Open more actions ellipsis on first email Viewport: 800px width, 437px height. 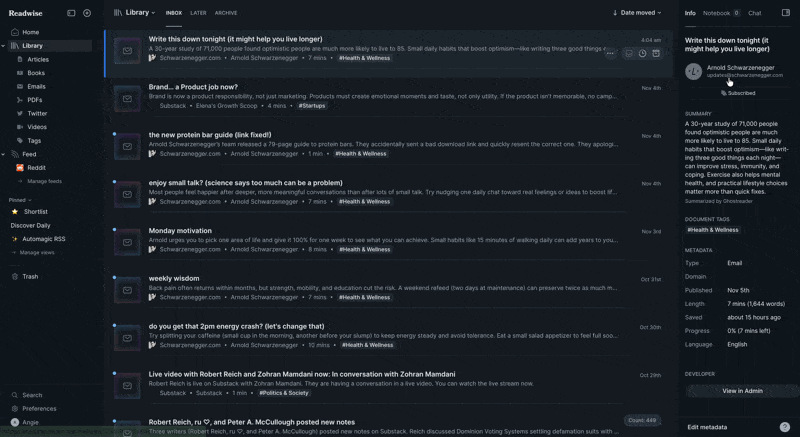pos(610,54)
